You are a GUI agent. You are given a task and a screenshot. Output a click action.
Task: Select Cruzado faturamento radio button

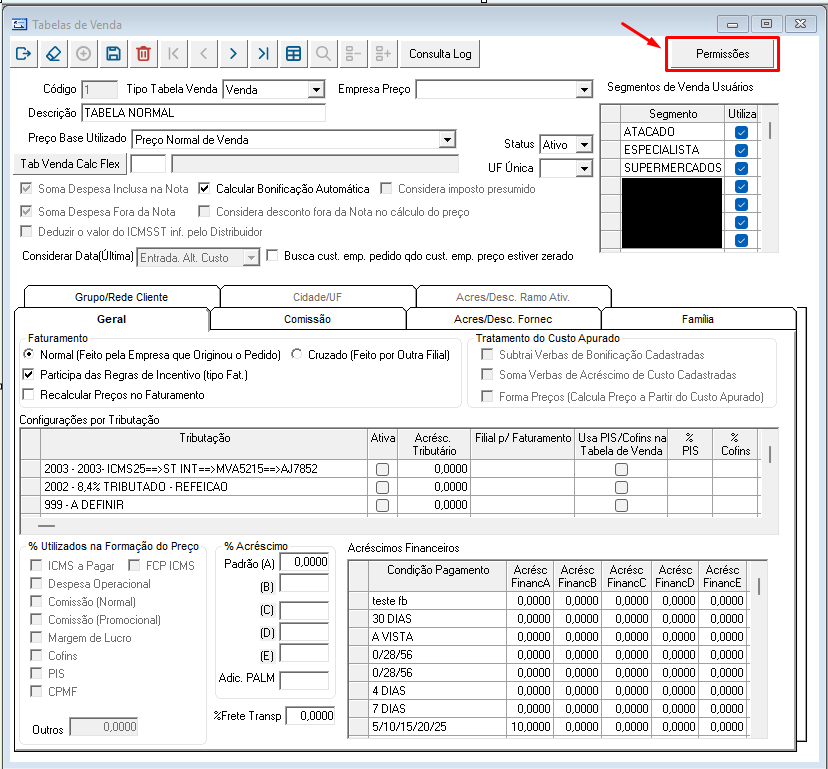tap(297, 354)
